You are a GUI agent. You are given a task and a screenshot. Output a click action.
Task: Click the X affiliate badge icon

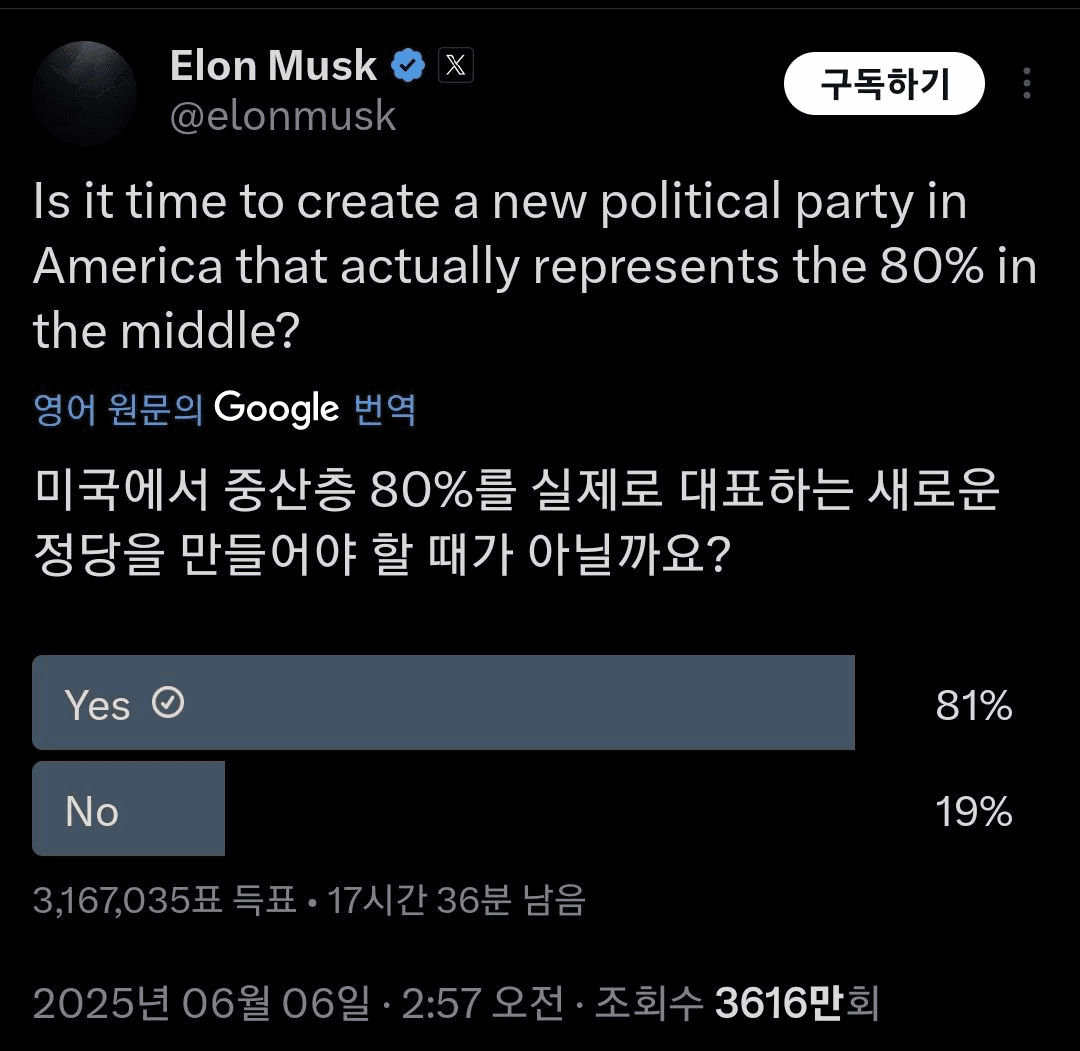[455, 66]
